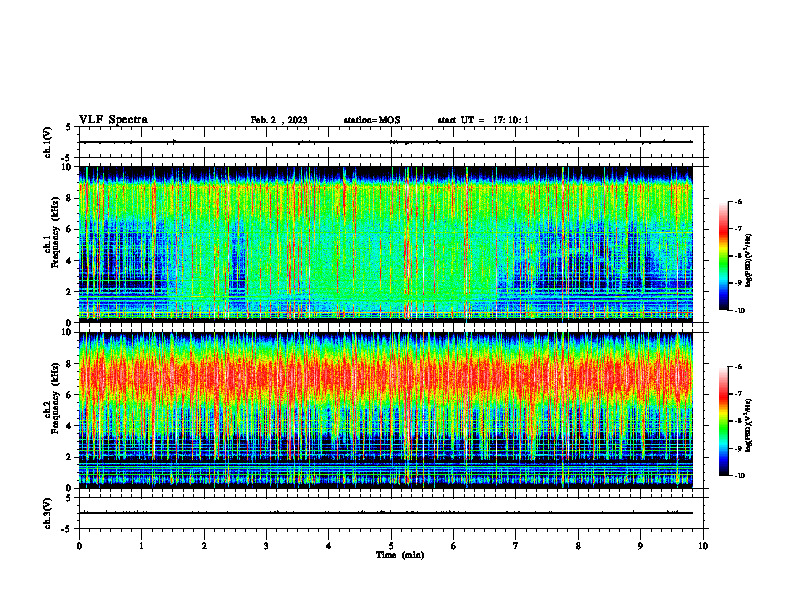The width and height of the screenshot is (792, 612).
Task: Click inside the ch.1 spectrogram panel
Action: [x=386, y=244]
